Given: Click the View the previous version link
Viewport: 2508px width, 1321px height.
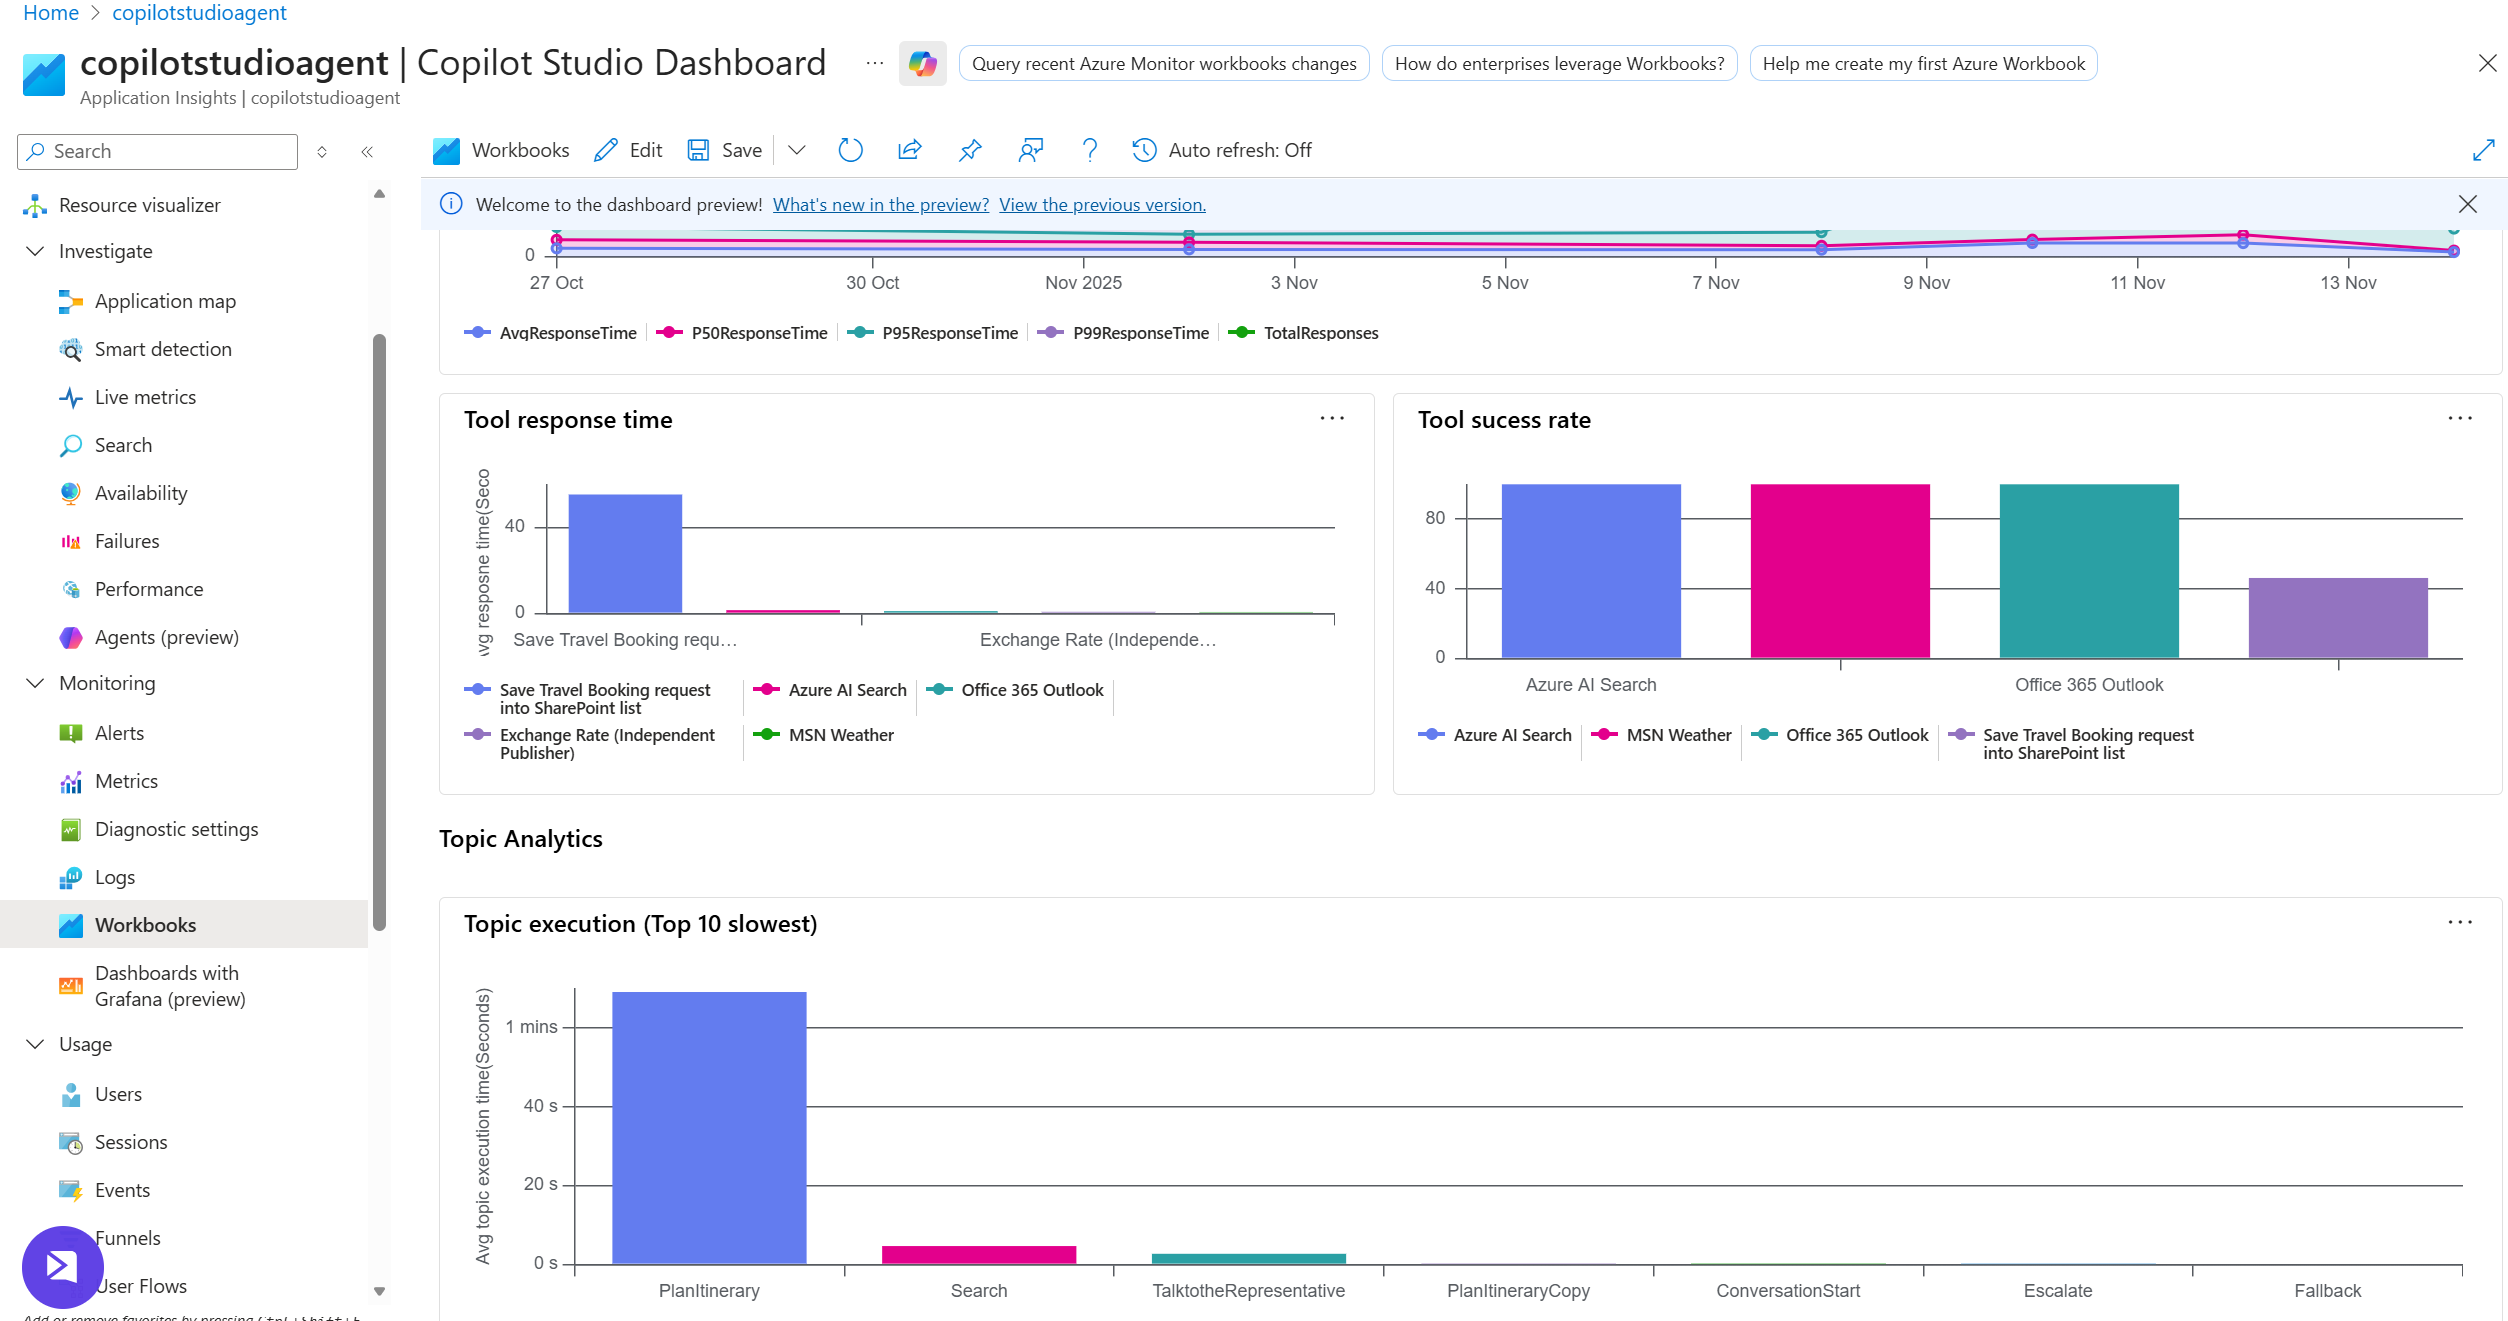Looking at the screenshot, I should (x=1101, y=204).
